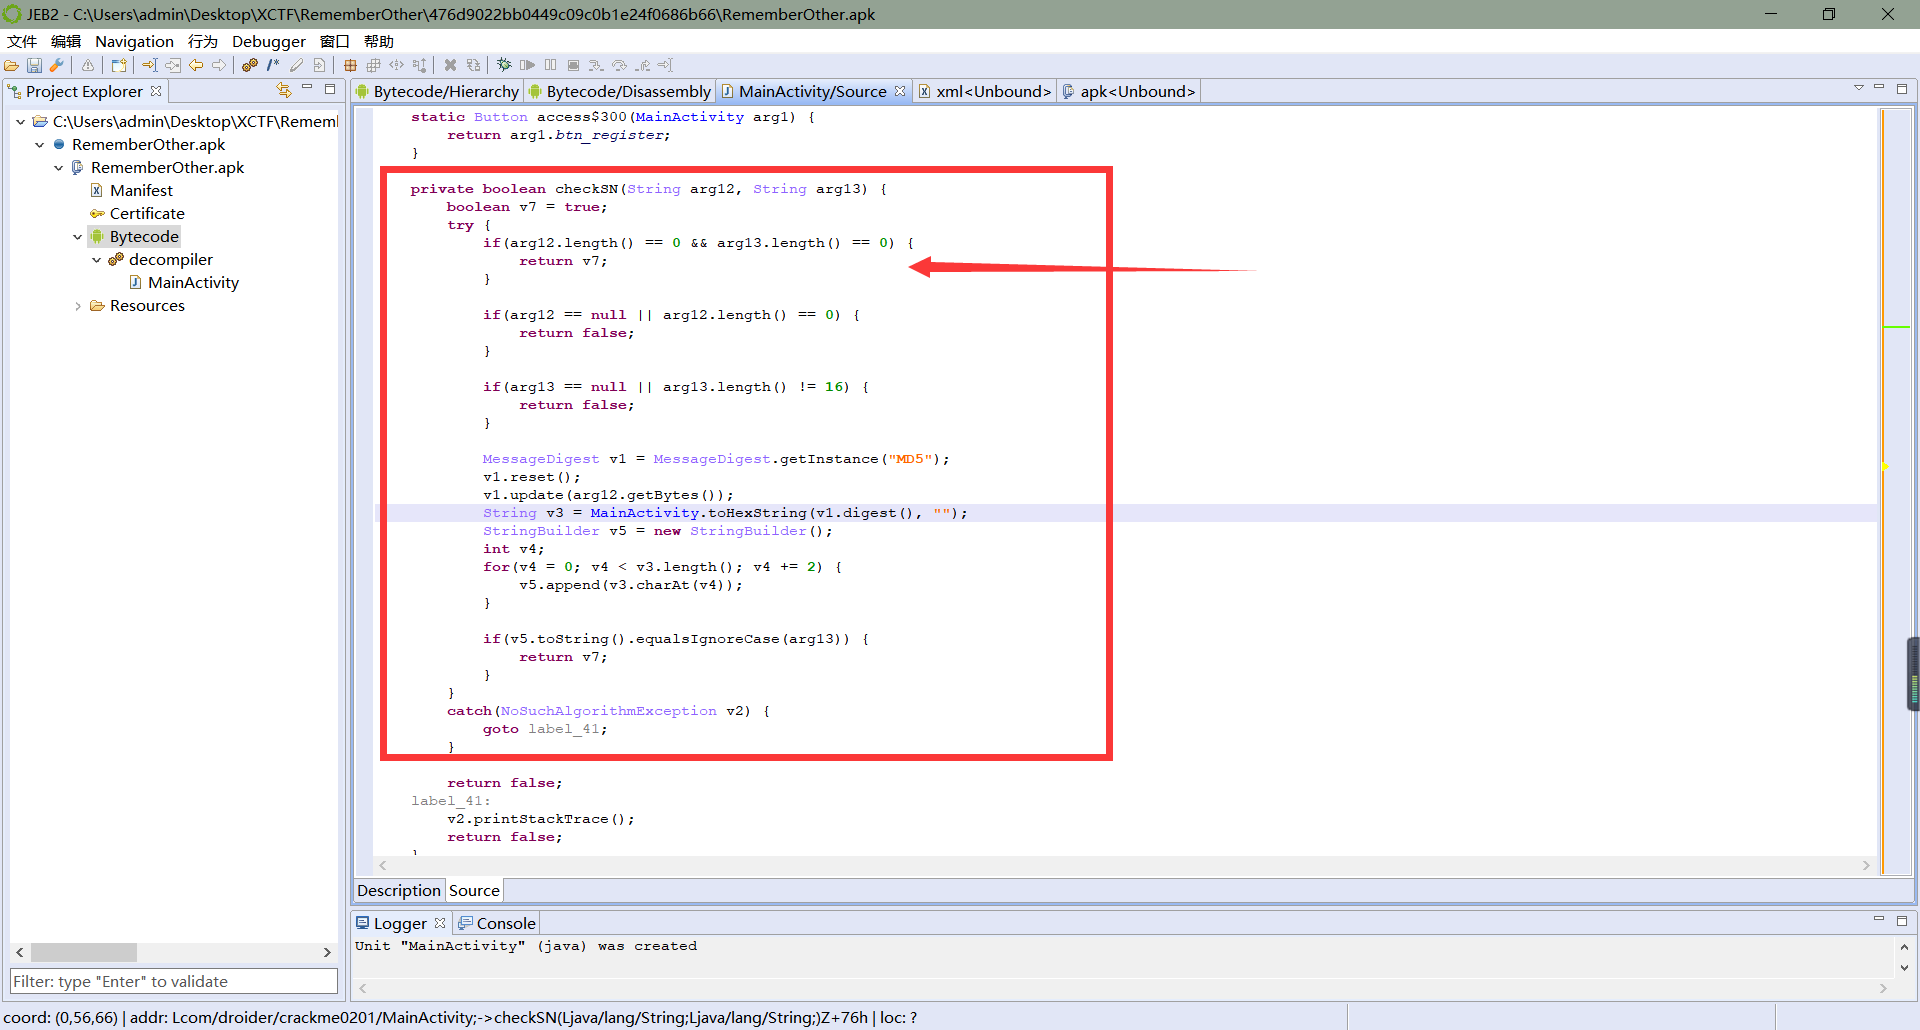Image resolution: width=1920 pixels, height=1030 pixels.
Task: Select the Certificate tree item
Action: pyautogui.click(x=137, y=213)
